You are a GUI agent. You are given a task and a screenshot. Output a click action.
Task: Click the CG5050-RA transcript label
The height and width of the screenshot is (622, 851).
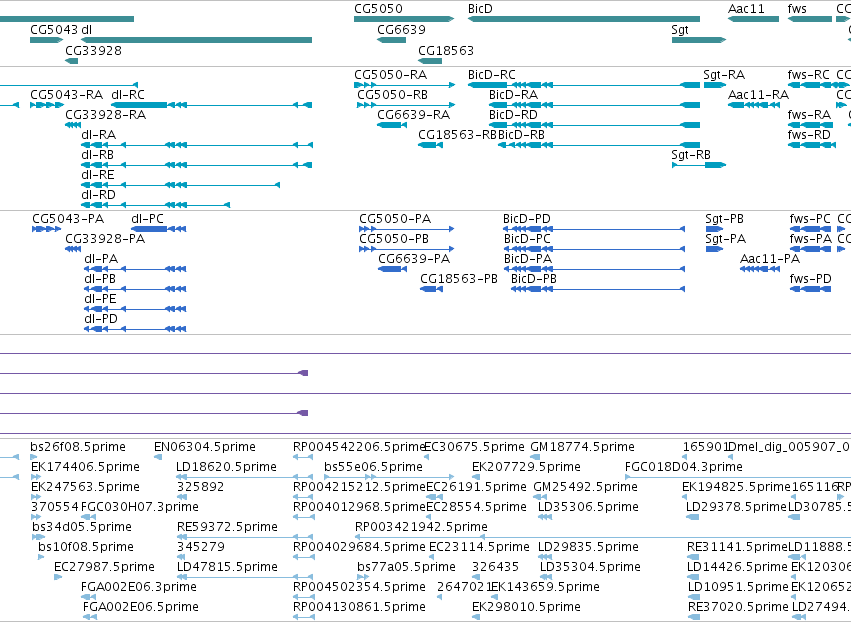coord(390,74)
